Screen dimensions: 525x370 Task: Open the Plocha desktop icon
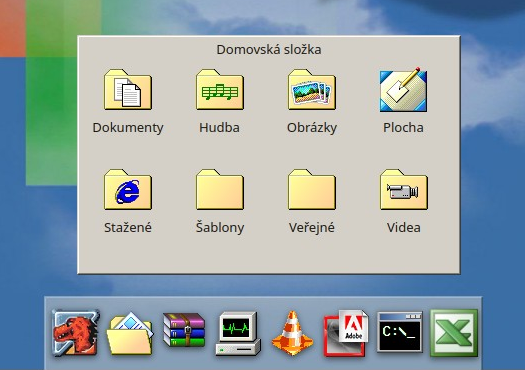point(403,90)
